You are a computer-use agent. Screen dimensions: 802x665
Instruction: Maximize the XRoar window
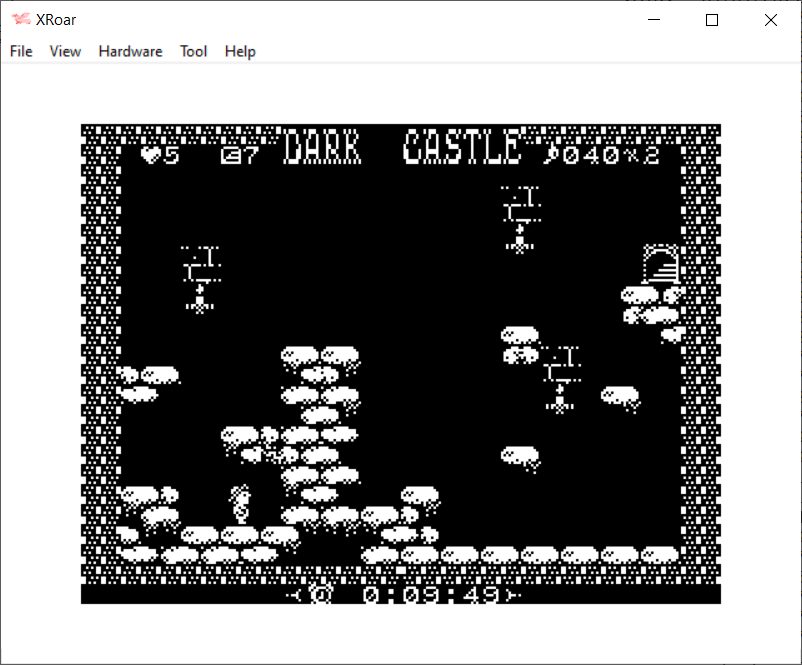click(x=712, y=20)
